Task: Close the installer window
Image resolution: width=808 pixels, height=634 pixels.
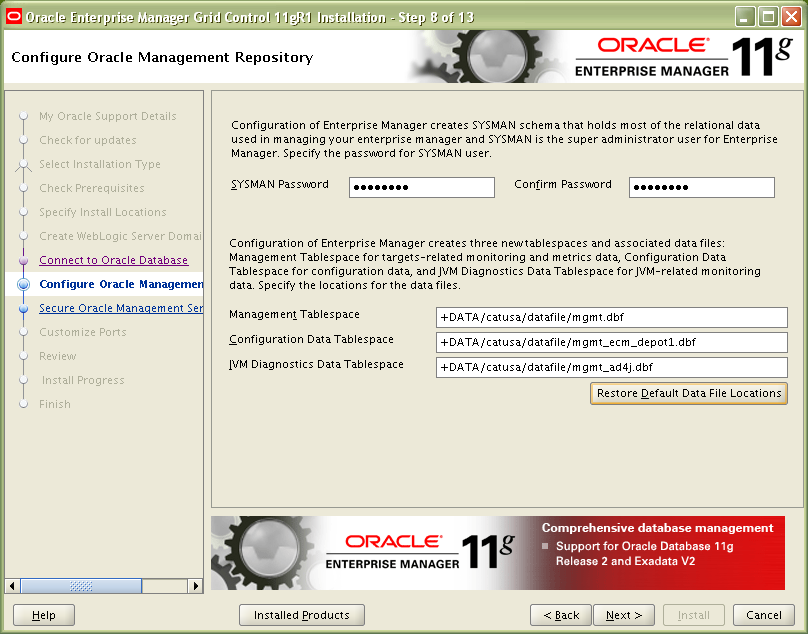Action: 791,17
